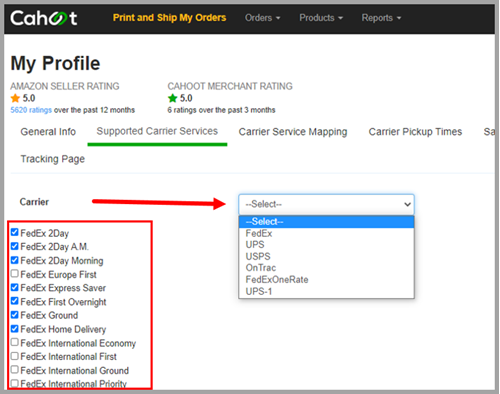Select Supported Carrier Services tab
The height and width of the screenshot is (394, 500).
(157, 131)
